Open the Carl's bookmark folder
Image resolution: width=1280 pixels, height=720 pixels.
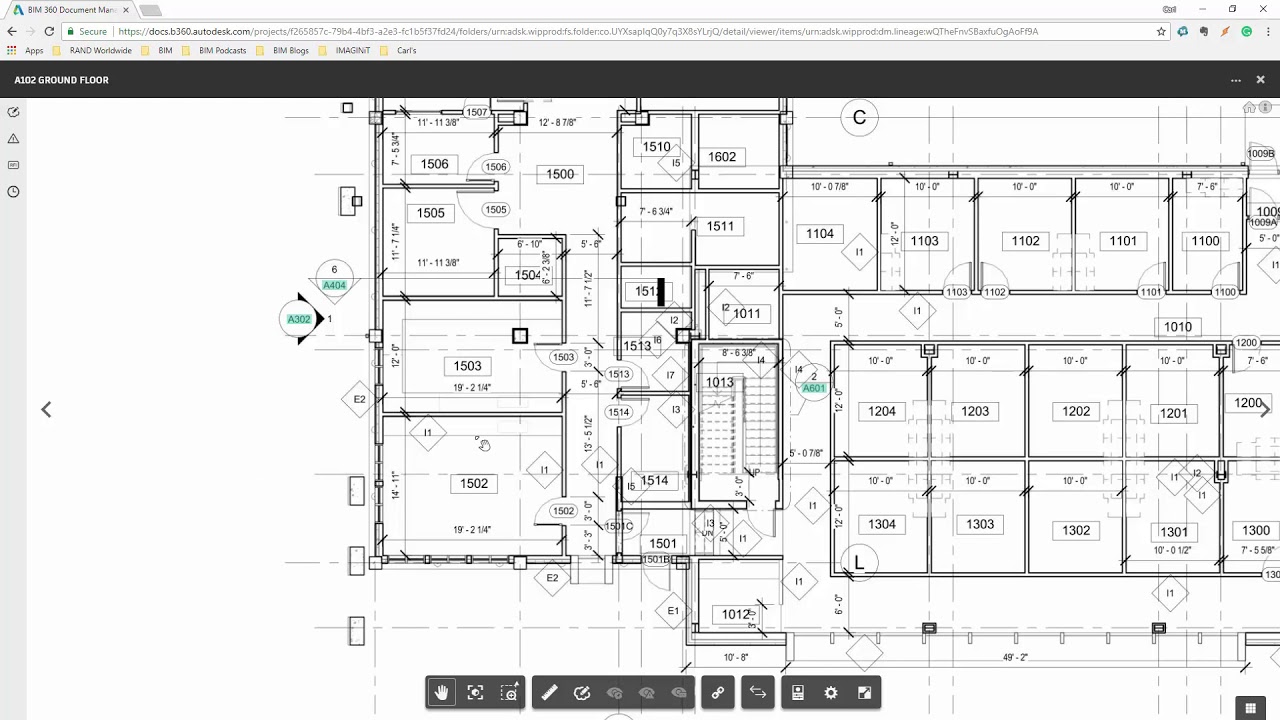399,50
